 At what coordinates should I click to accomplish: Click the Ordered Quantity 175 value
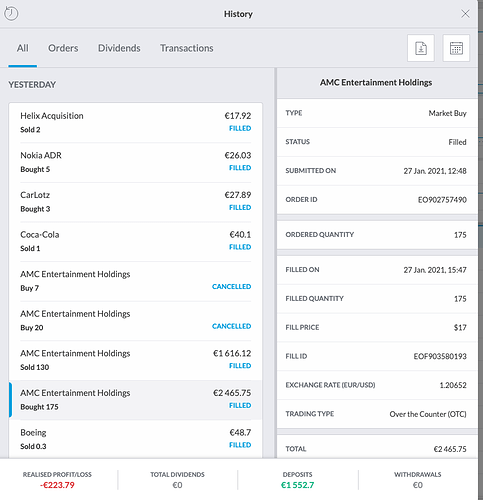tap(460, 235)
